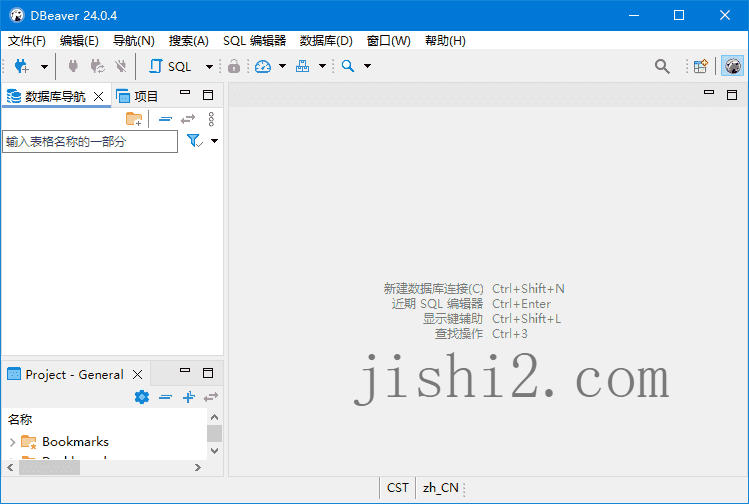Maximize the editor area panel
This screenshot has height=504, width=749.
(732, 95)
